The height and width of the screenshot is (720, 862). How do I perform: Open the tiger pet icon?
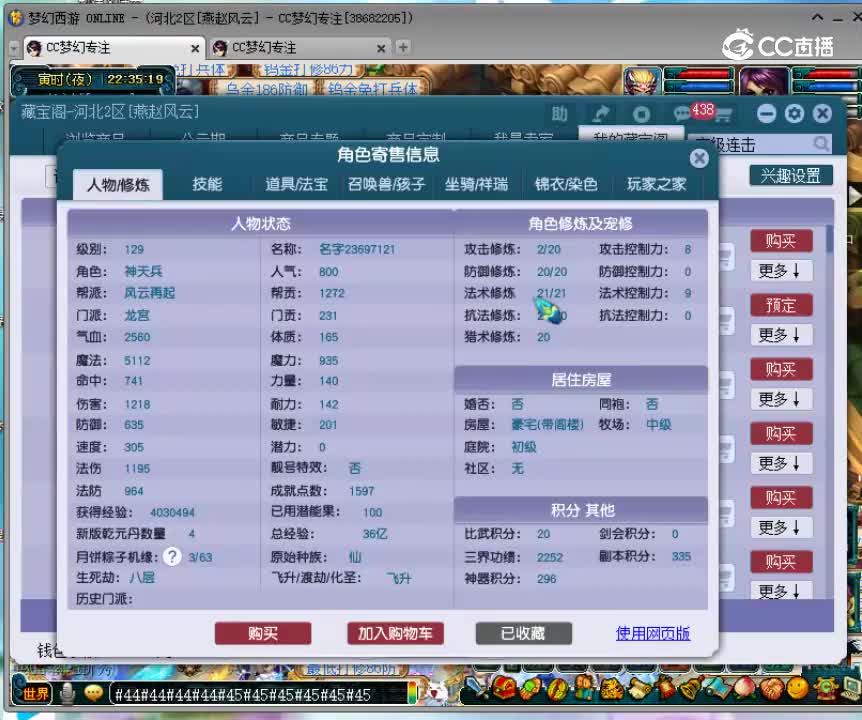click(611, 688)
